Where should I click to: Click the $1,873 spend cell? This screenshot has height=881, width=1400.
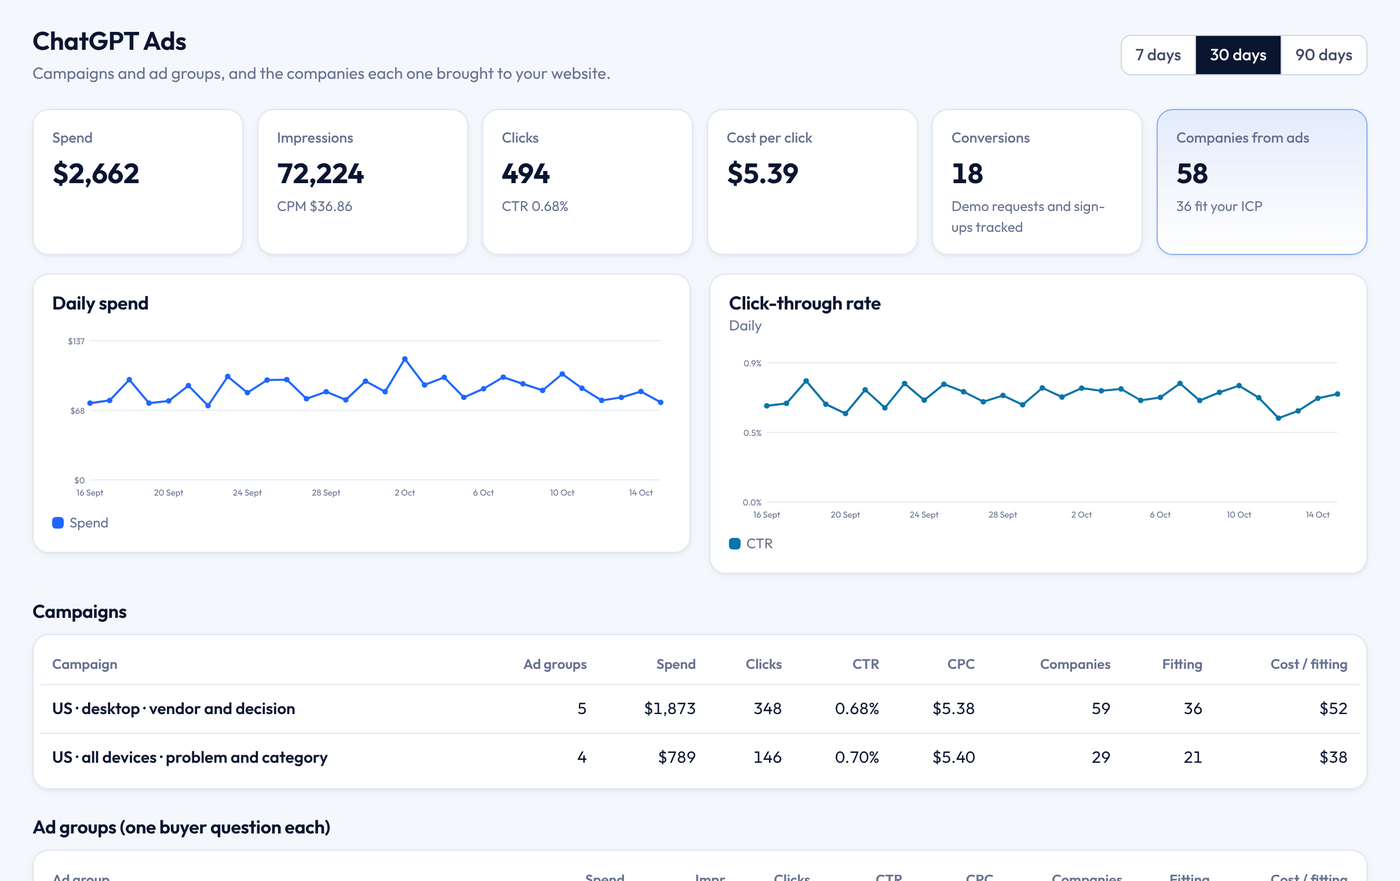tap(670, 709)
